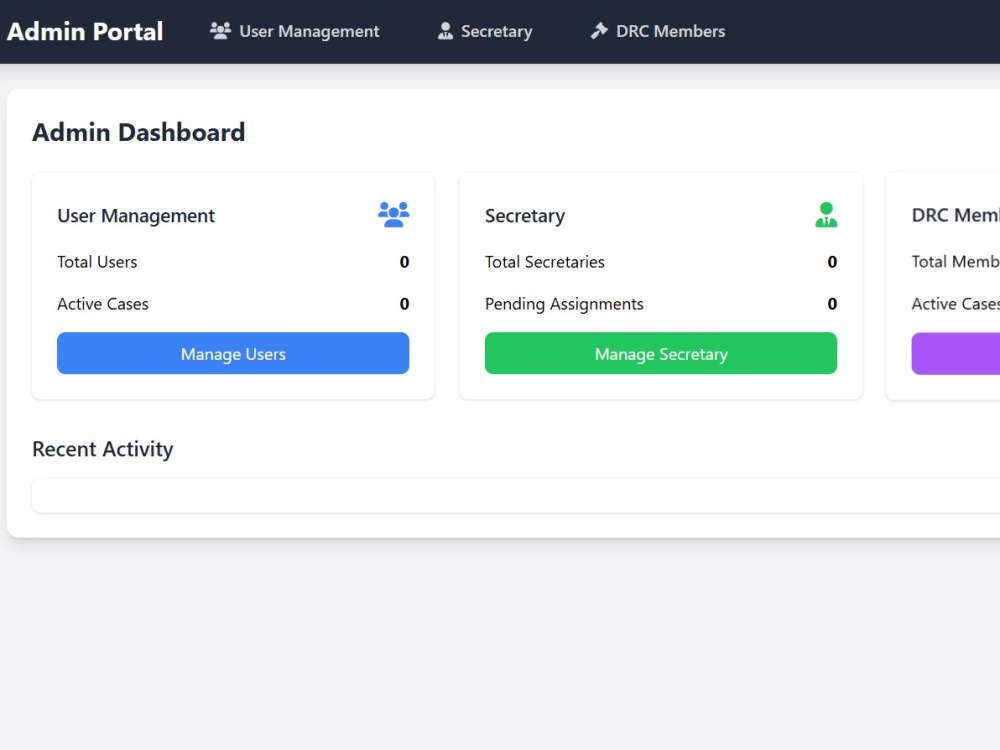
Task: Open the User Management nav item
Action: click(x=295, y=31)
